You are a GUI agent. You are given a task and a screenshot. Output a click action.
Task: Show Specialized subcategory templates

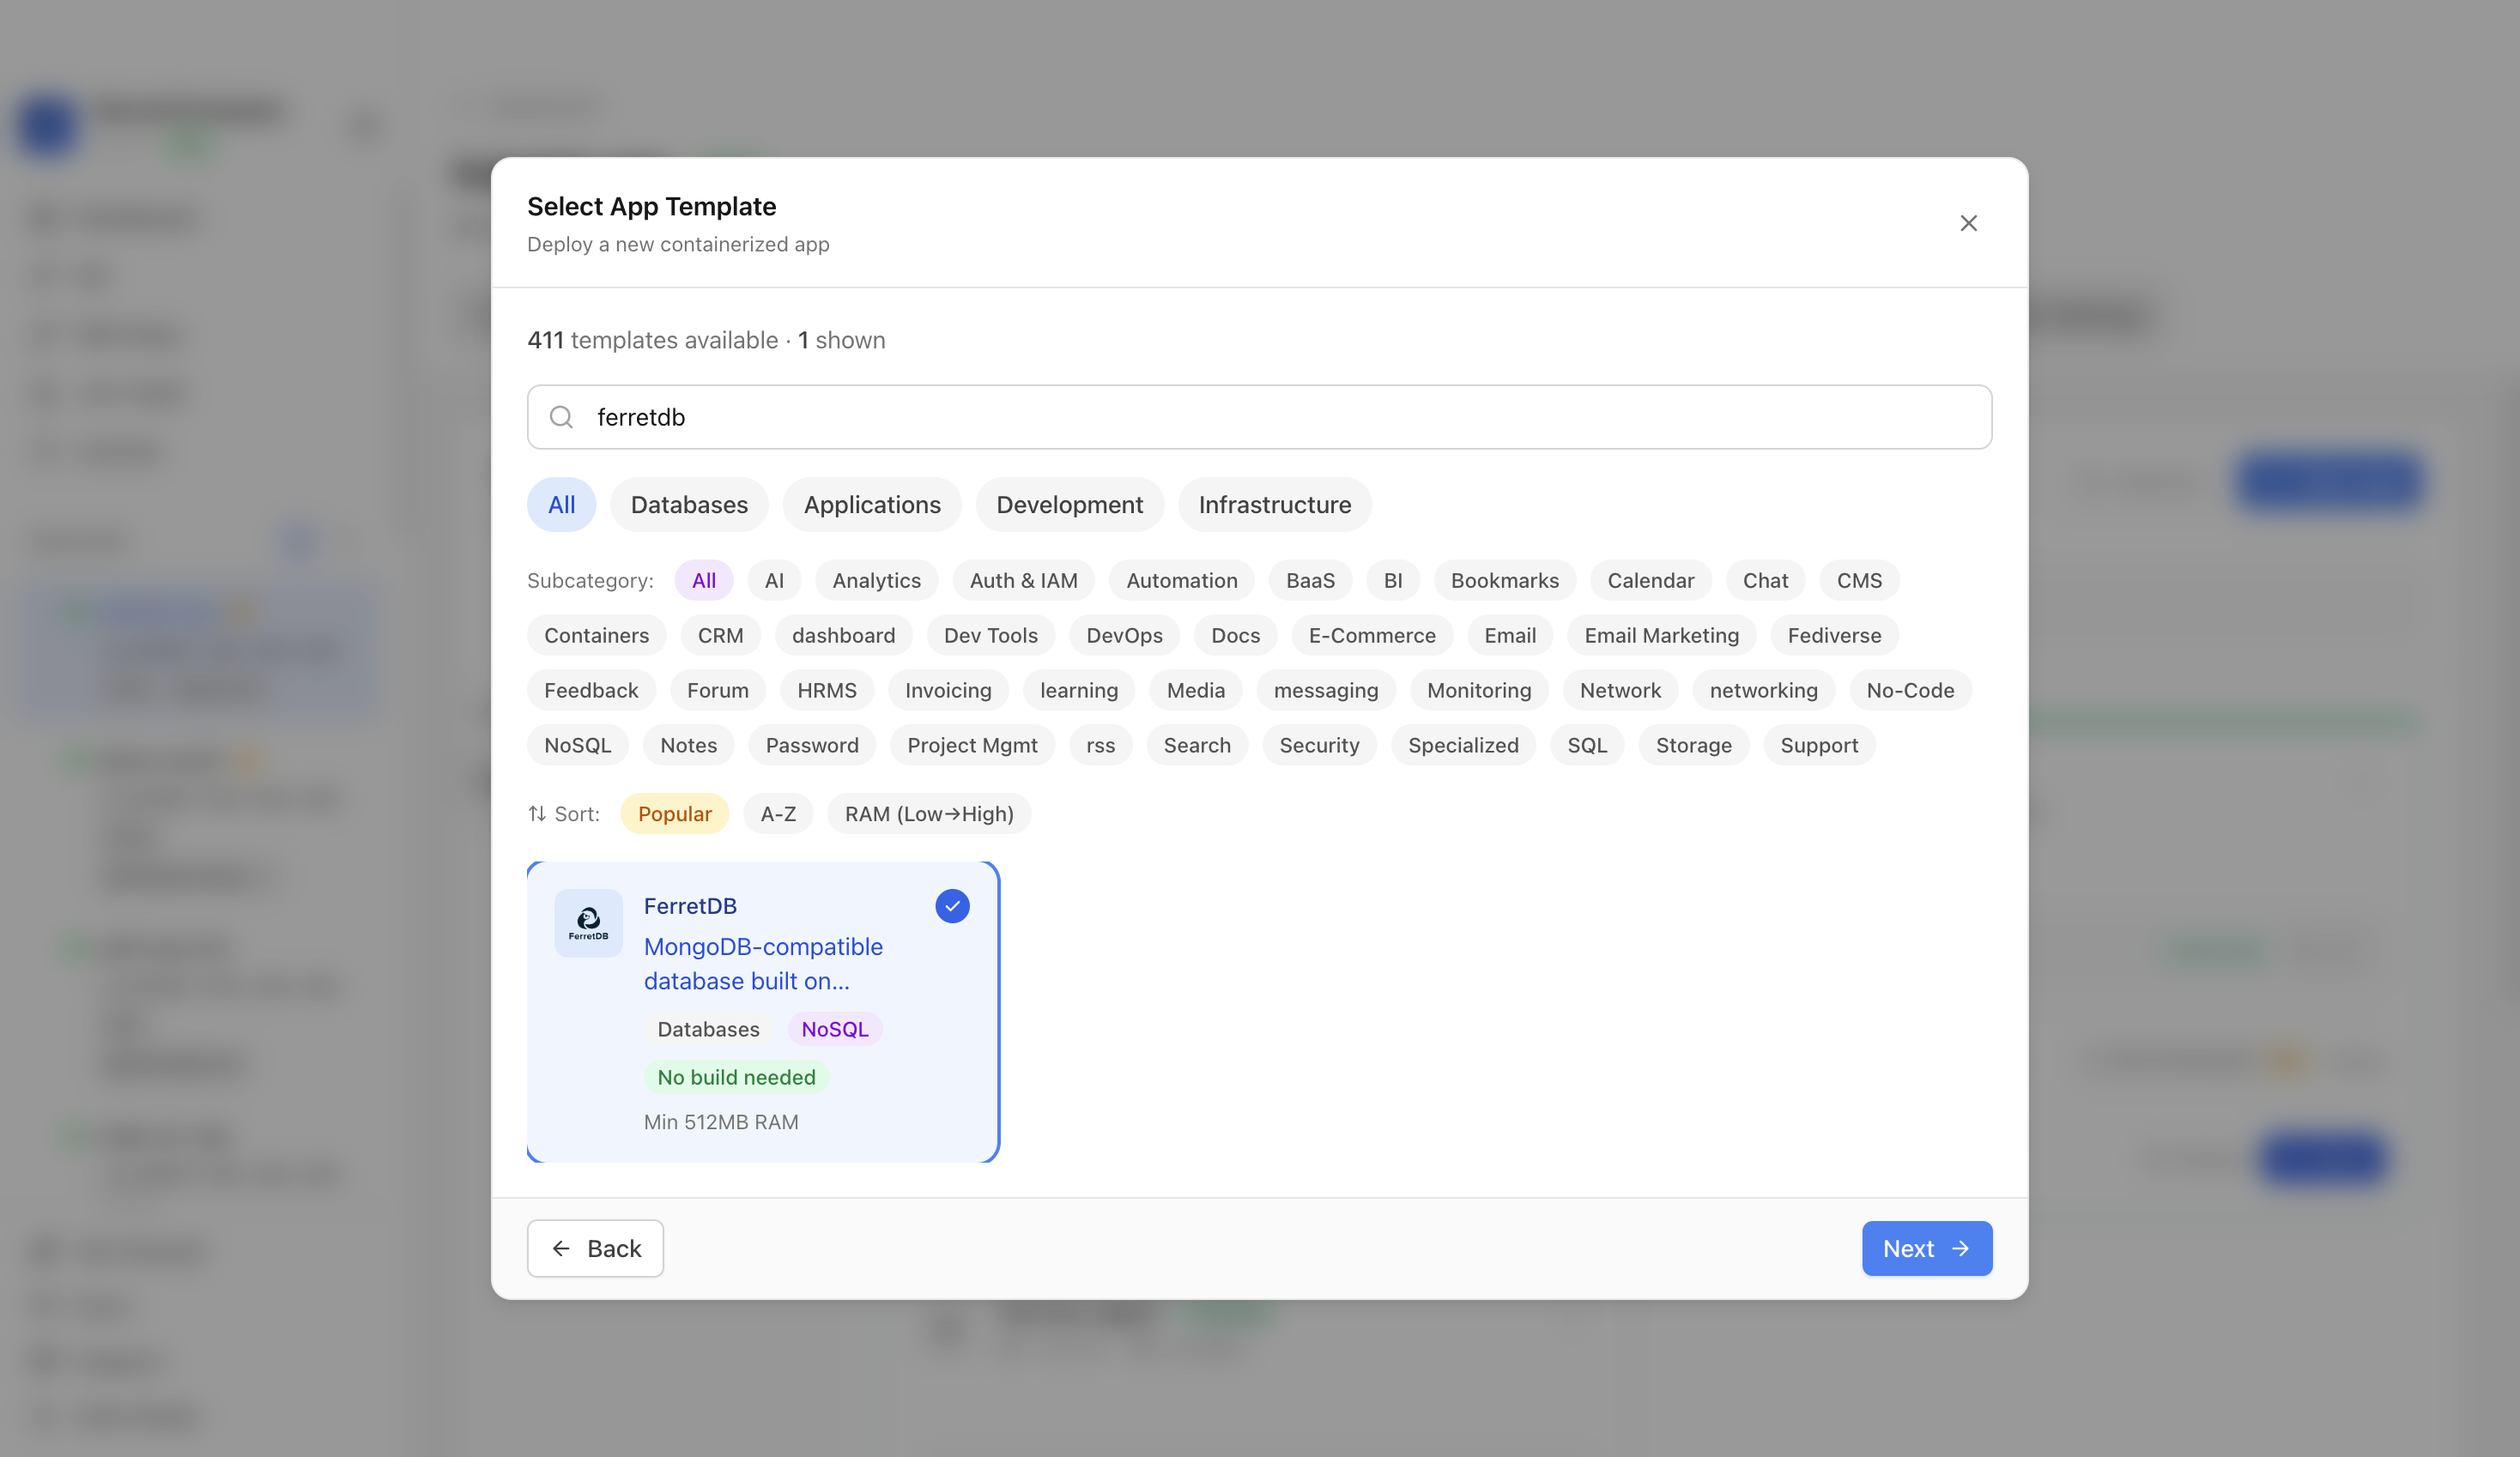(x=1463, y=746)
